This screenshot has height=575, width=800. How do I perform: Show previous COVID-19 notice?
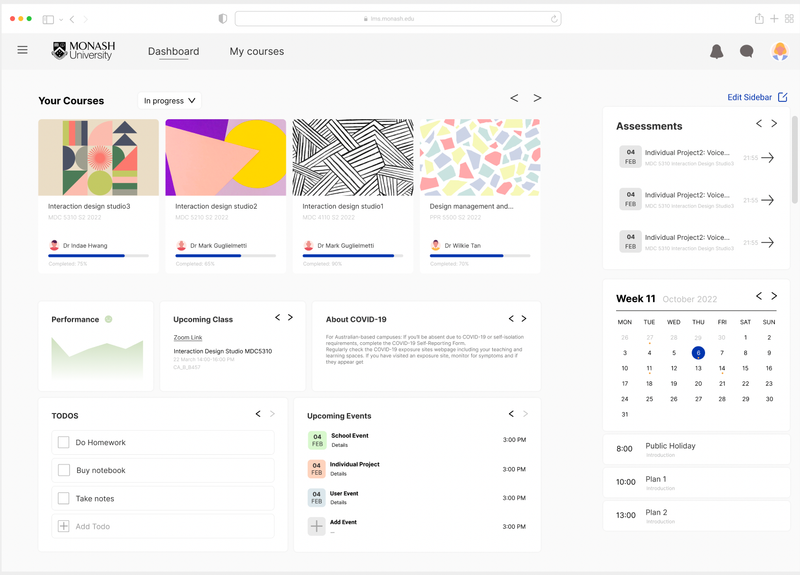tap(511, 318)
